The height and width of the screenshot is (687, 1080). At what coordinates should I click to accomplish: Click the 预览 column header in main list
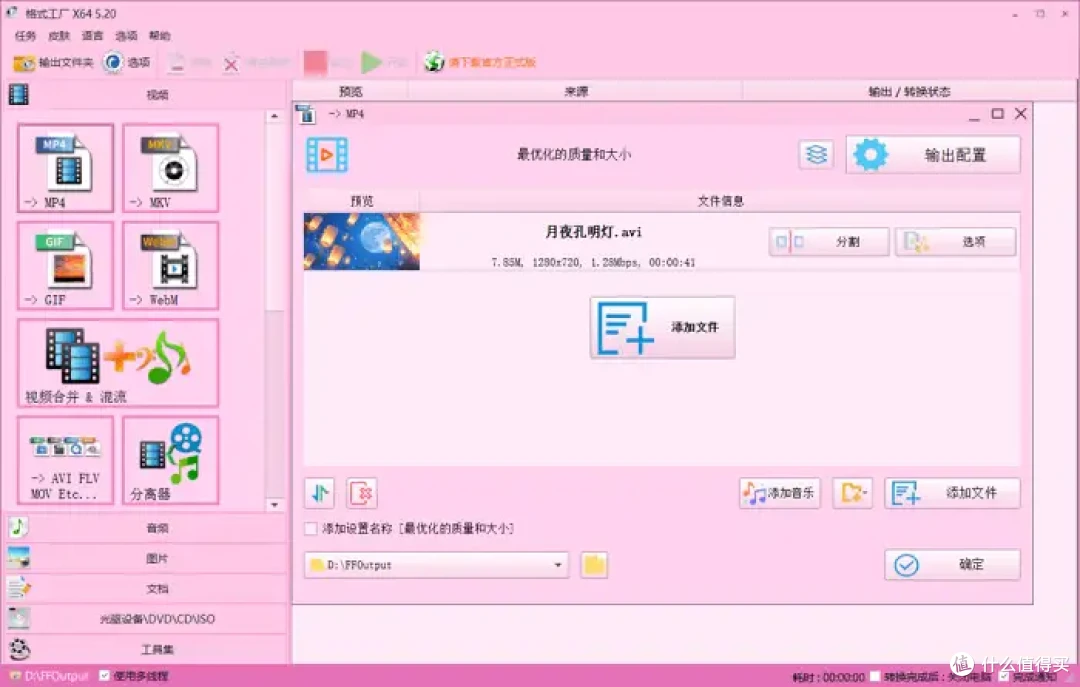(351, 91)
